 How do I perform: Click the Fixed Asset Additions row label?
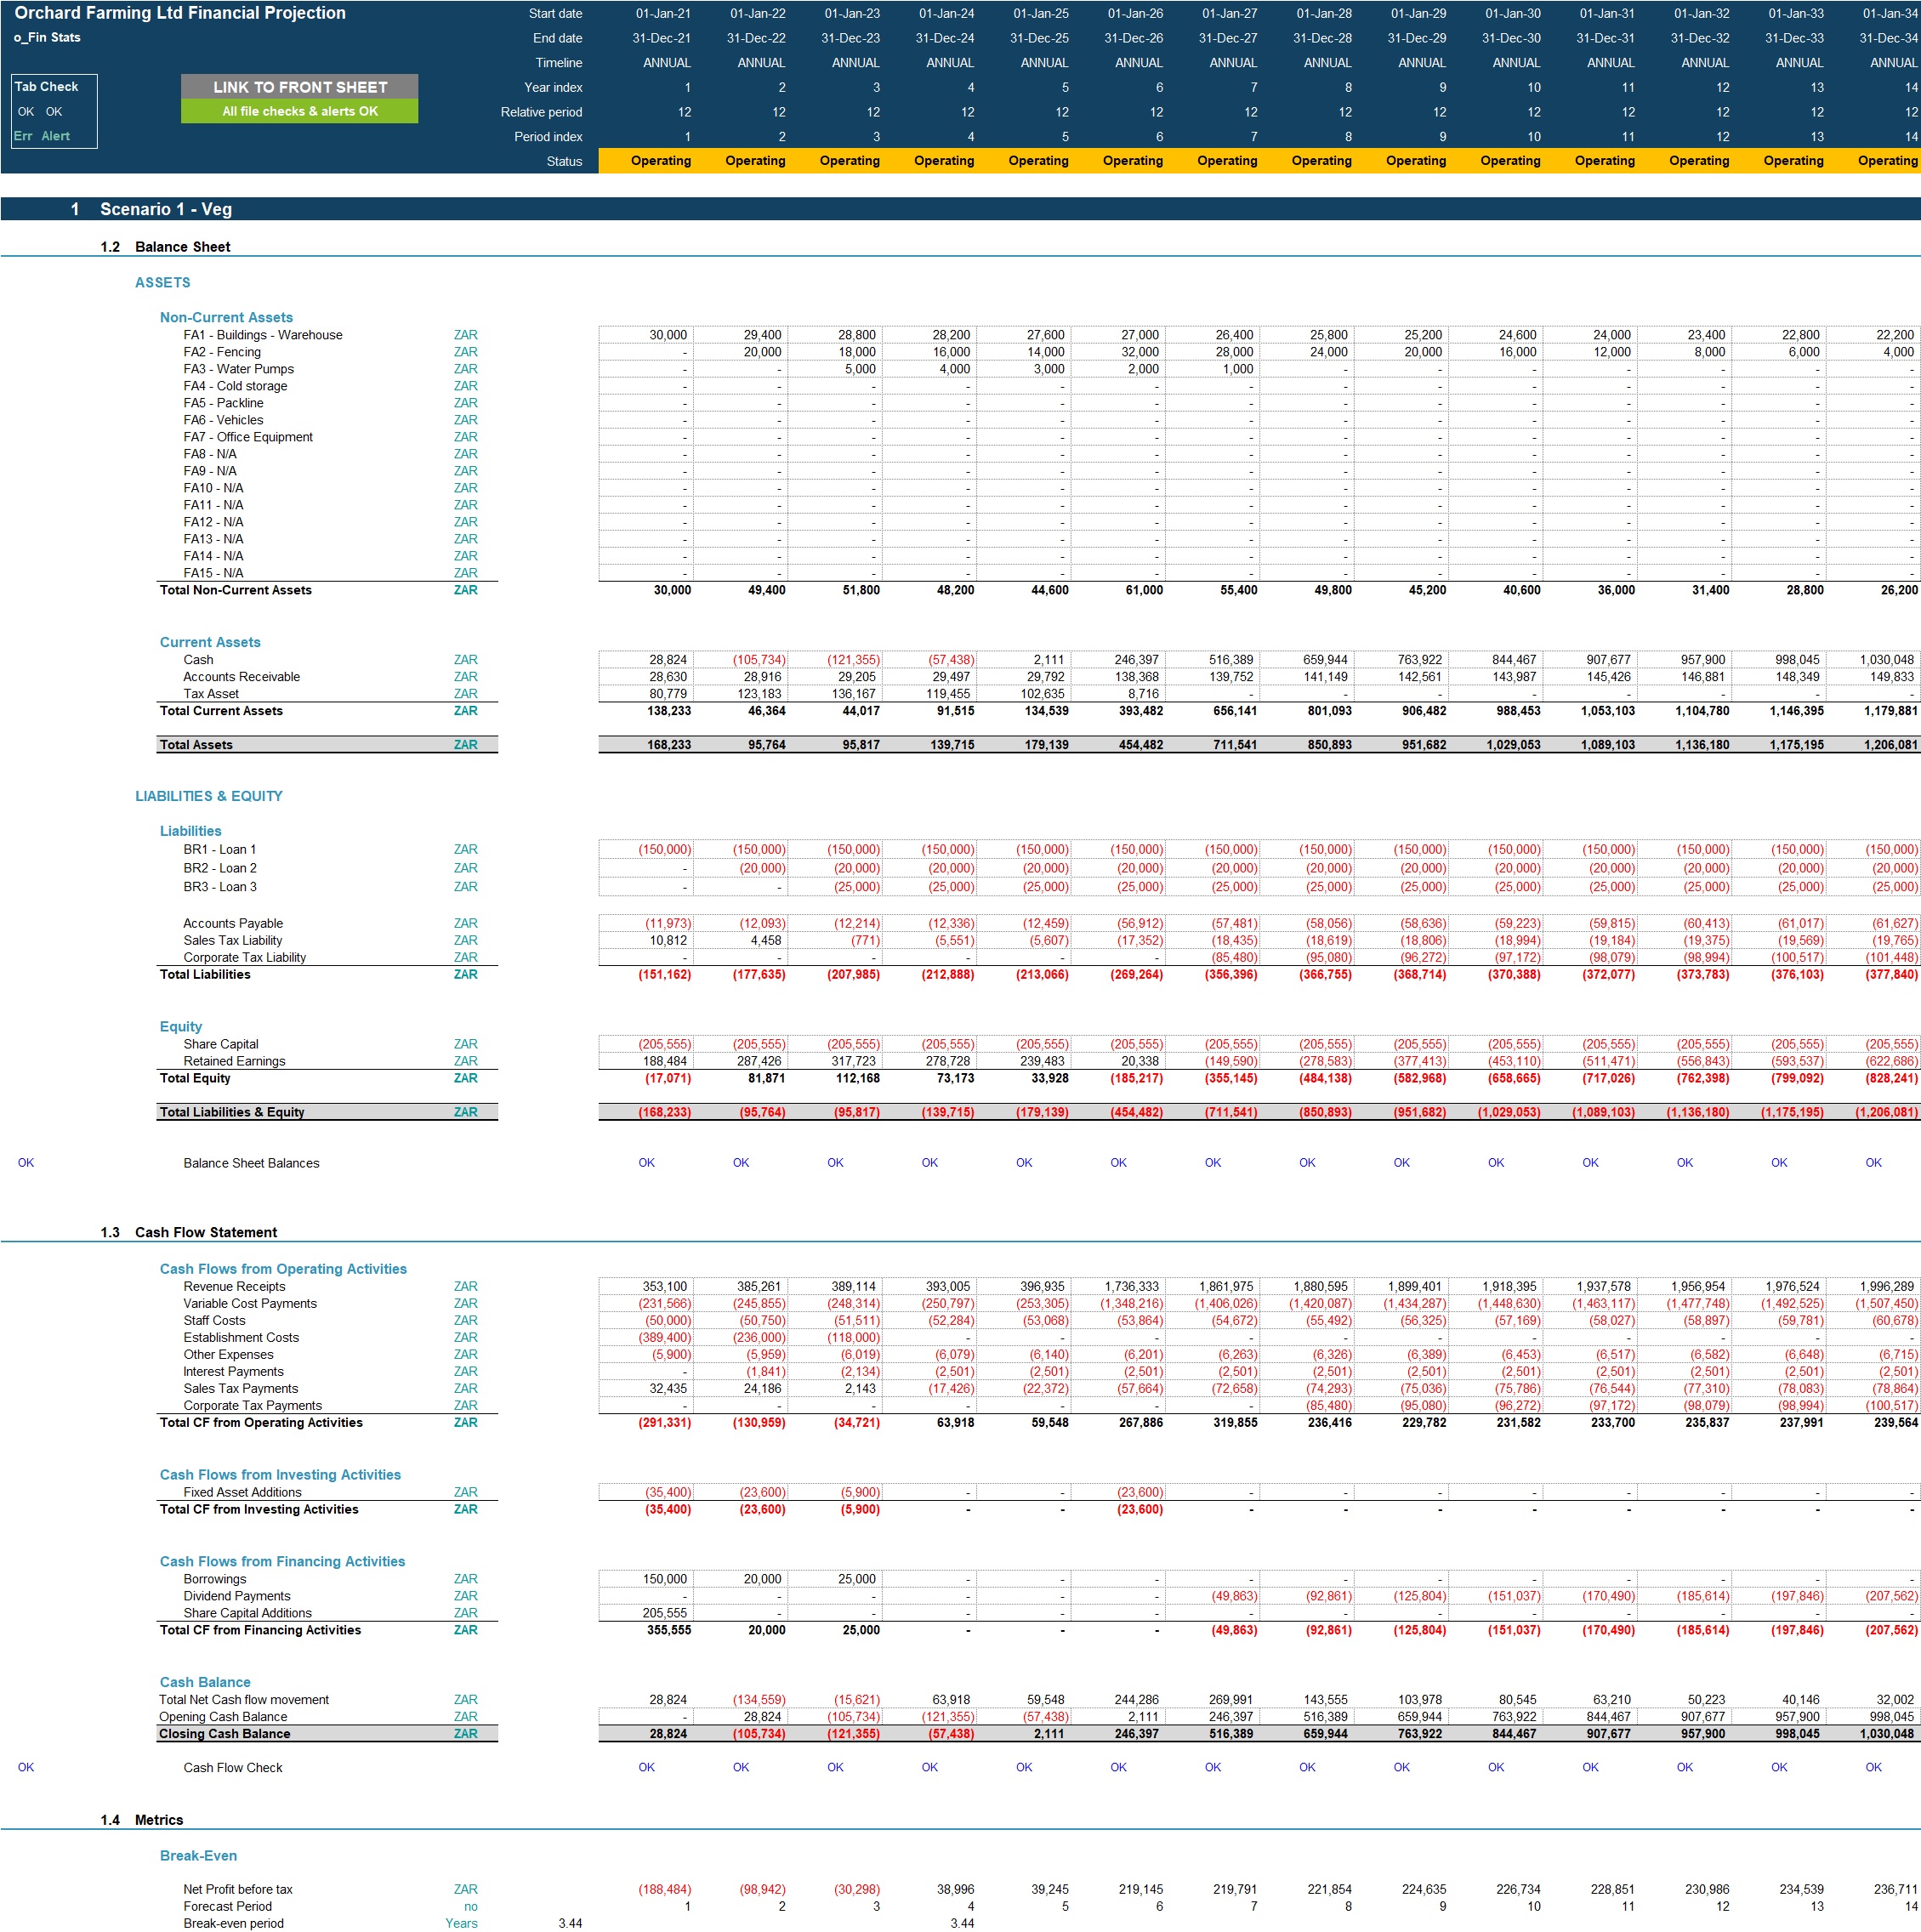tap(242, 1493)
